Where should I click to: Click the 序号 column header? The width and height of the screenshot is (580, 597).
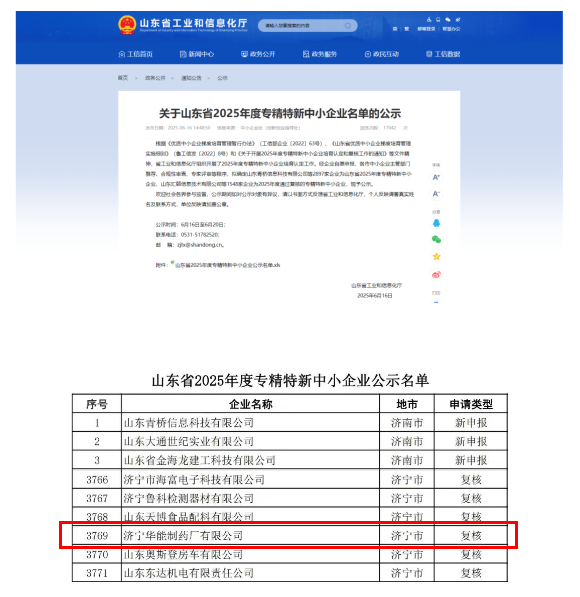coord(97,404)
